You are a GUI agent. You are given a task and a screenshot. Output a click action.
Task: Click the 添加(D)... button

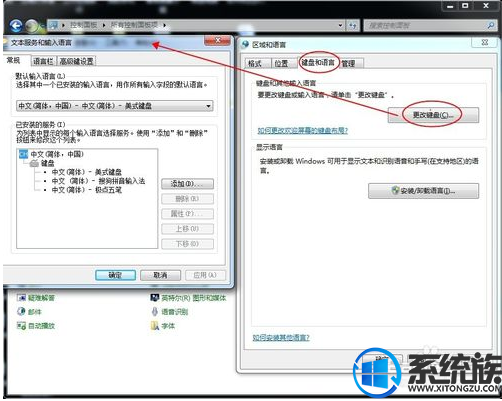[187, 184]
